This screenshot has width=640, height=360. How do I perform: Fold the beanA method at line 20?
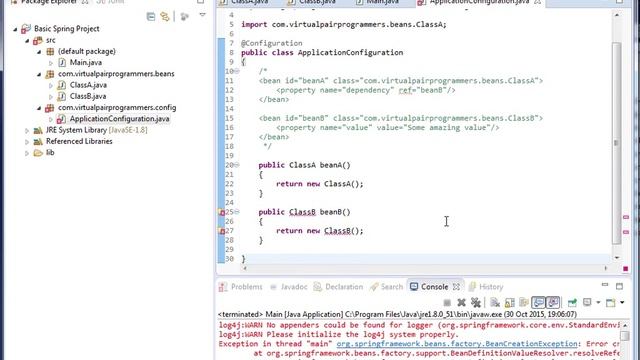(237, 165)
